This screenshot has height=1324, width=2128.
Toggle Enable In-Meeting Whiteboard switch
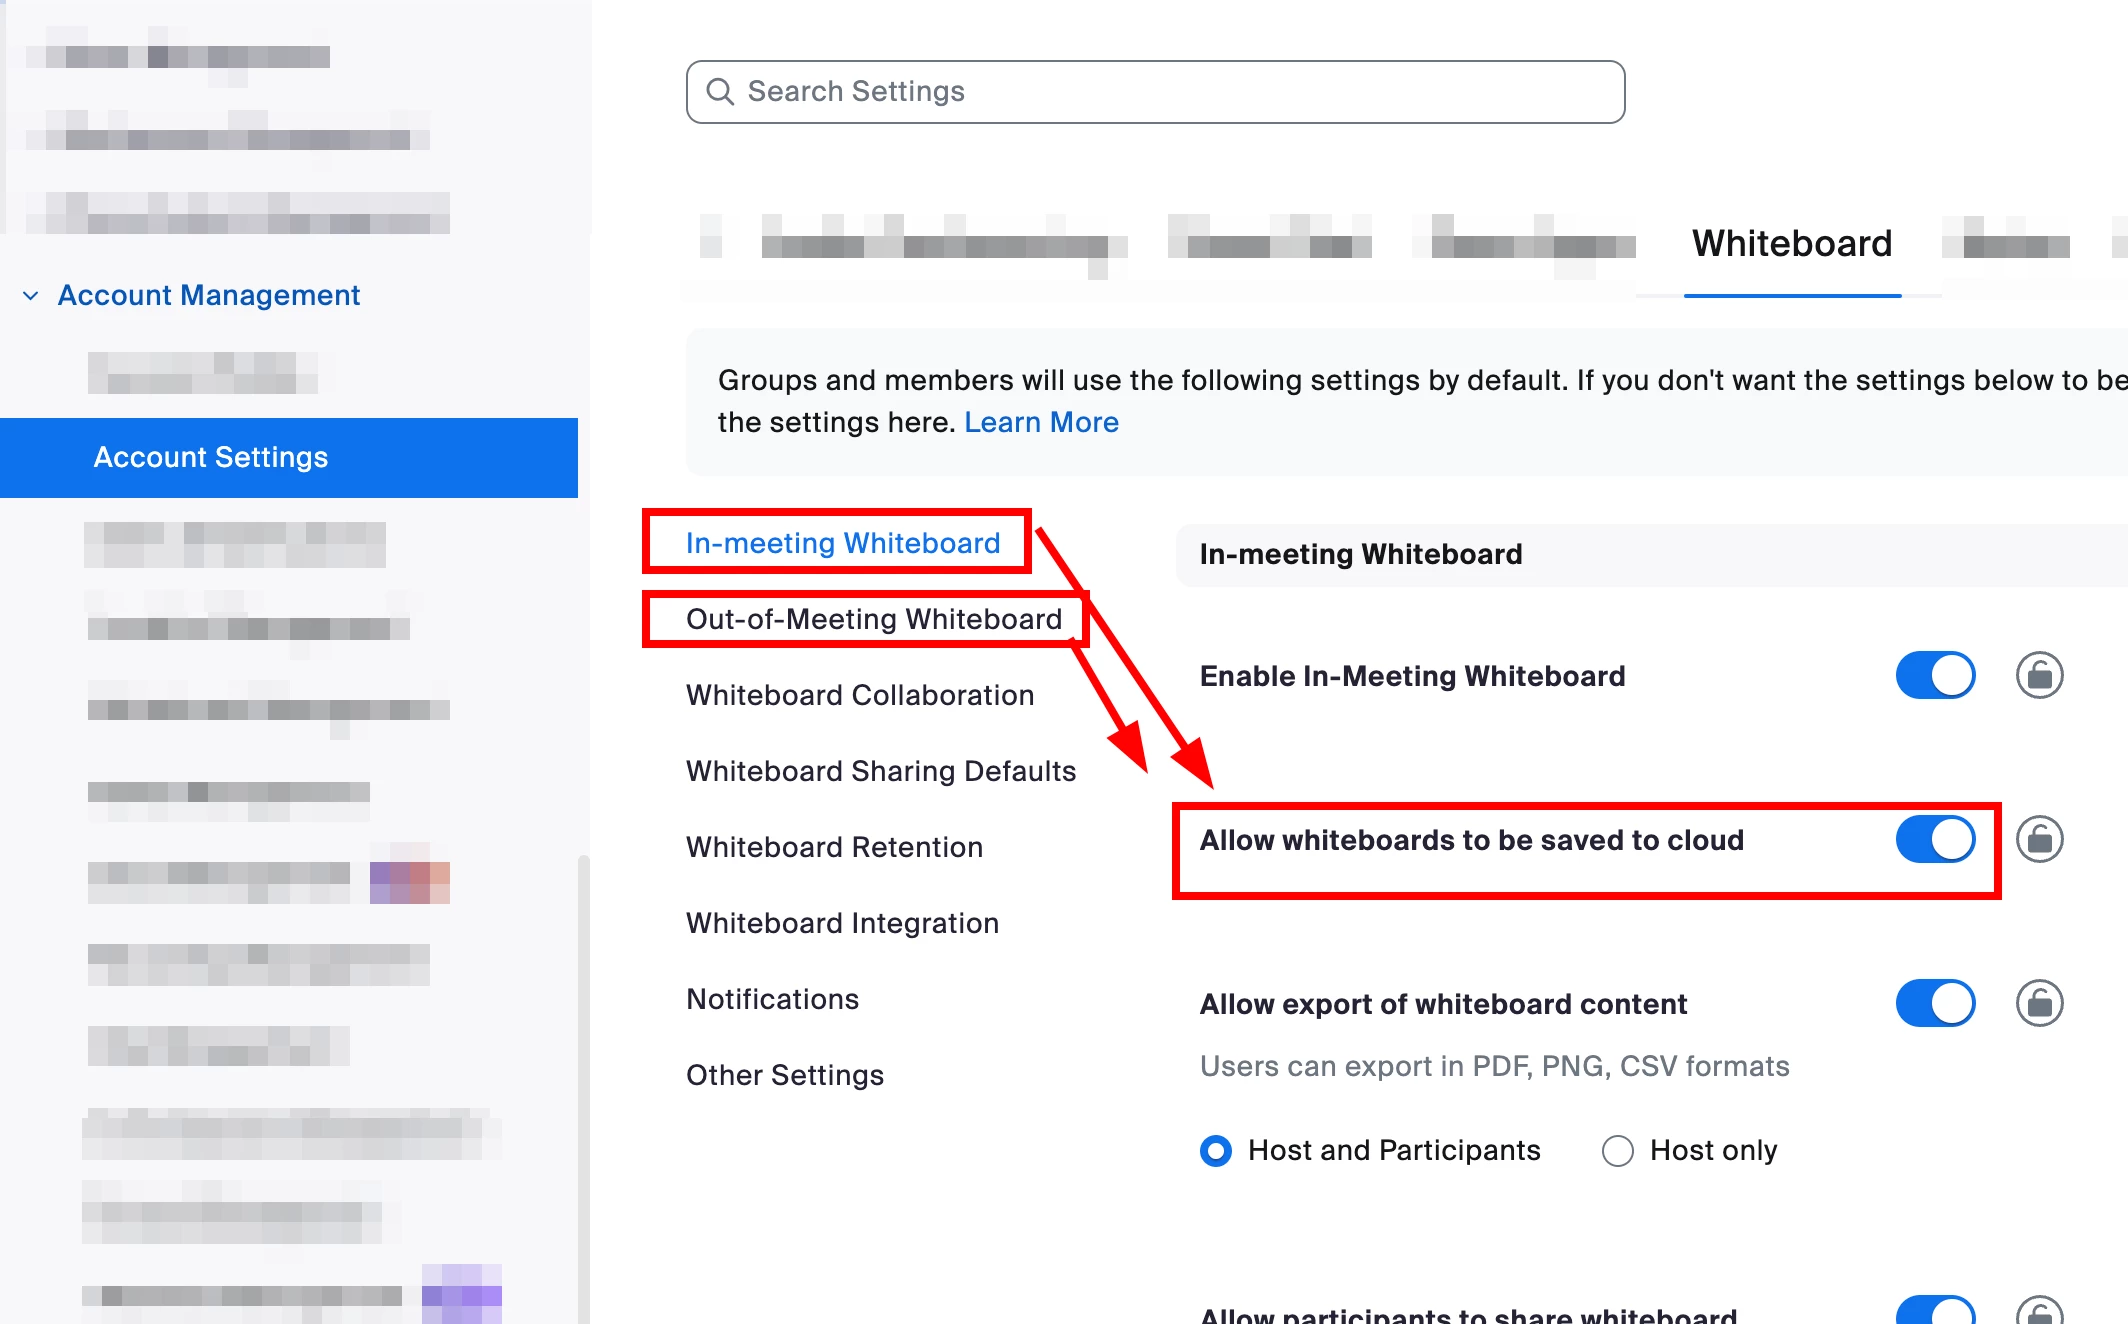coord(1935,676)
